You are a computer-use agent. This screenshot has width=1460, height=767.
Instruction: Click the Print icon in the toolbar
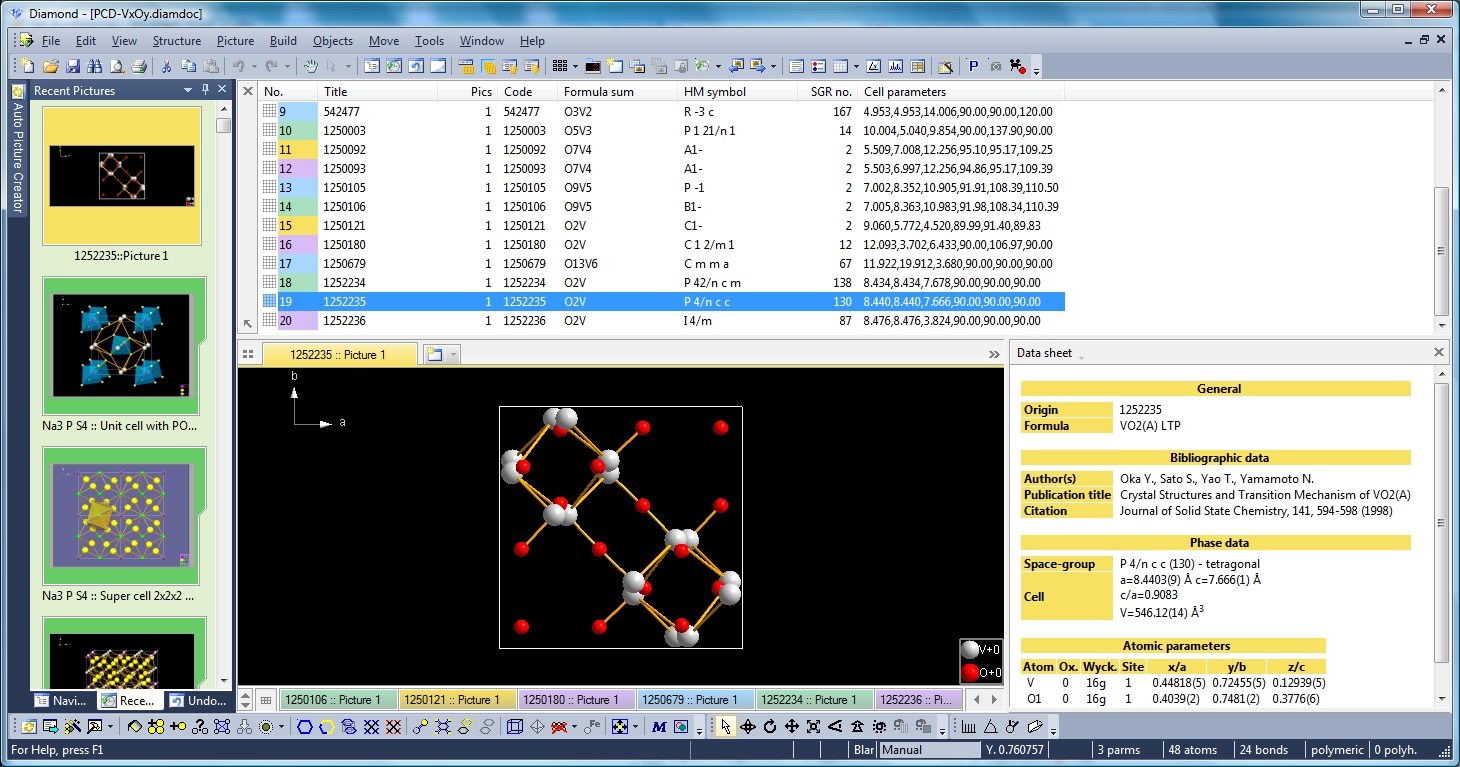coord(139,67)
